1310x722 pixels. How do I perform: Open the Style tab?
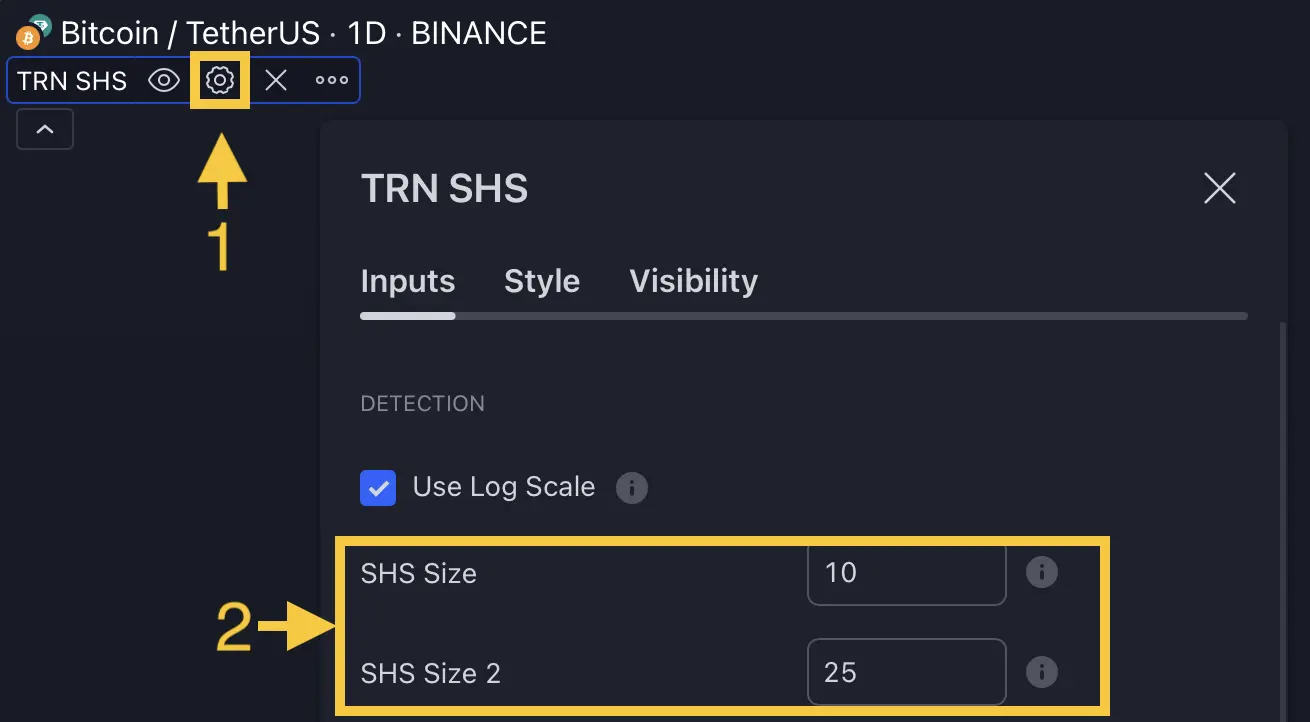542,282
